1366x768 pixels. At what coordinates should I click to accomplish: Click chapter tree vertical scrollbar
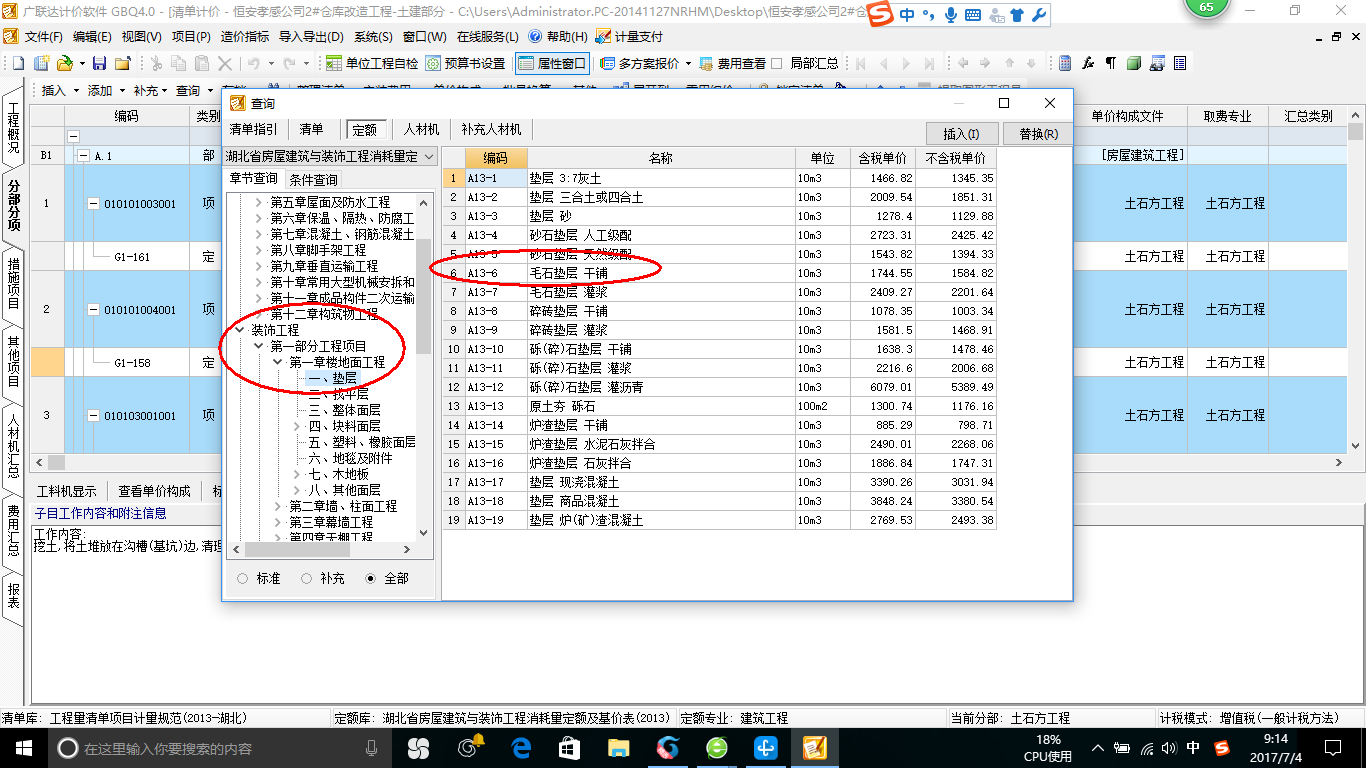pyautogui.click(x=424, y=296)
